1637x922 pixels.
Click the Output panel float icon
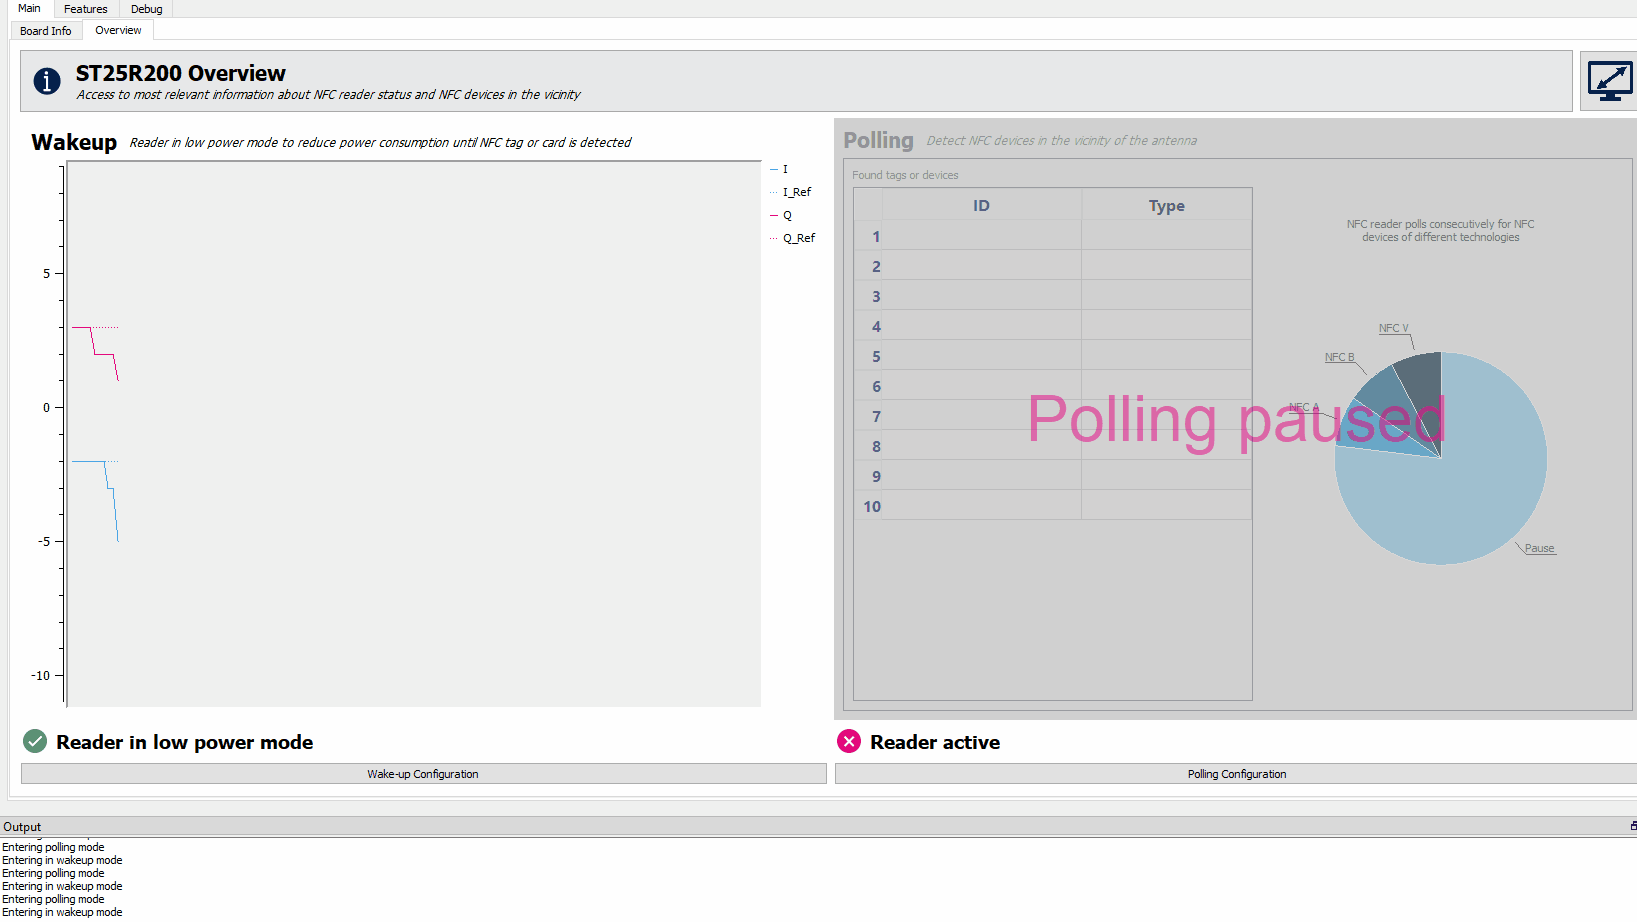1633,826
